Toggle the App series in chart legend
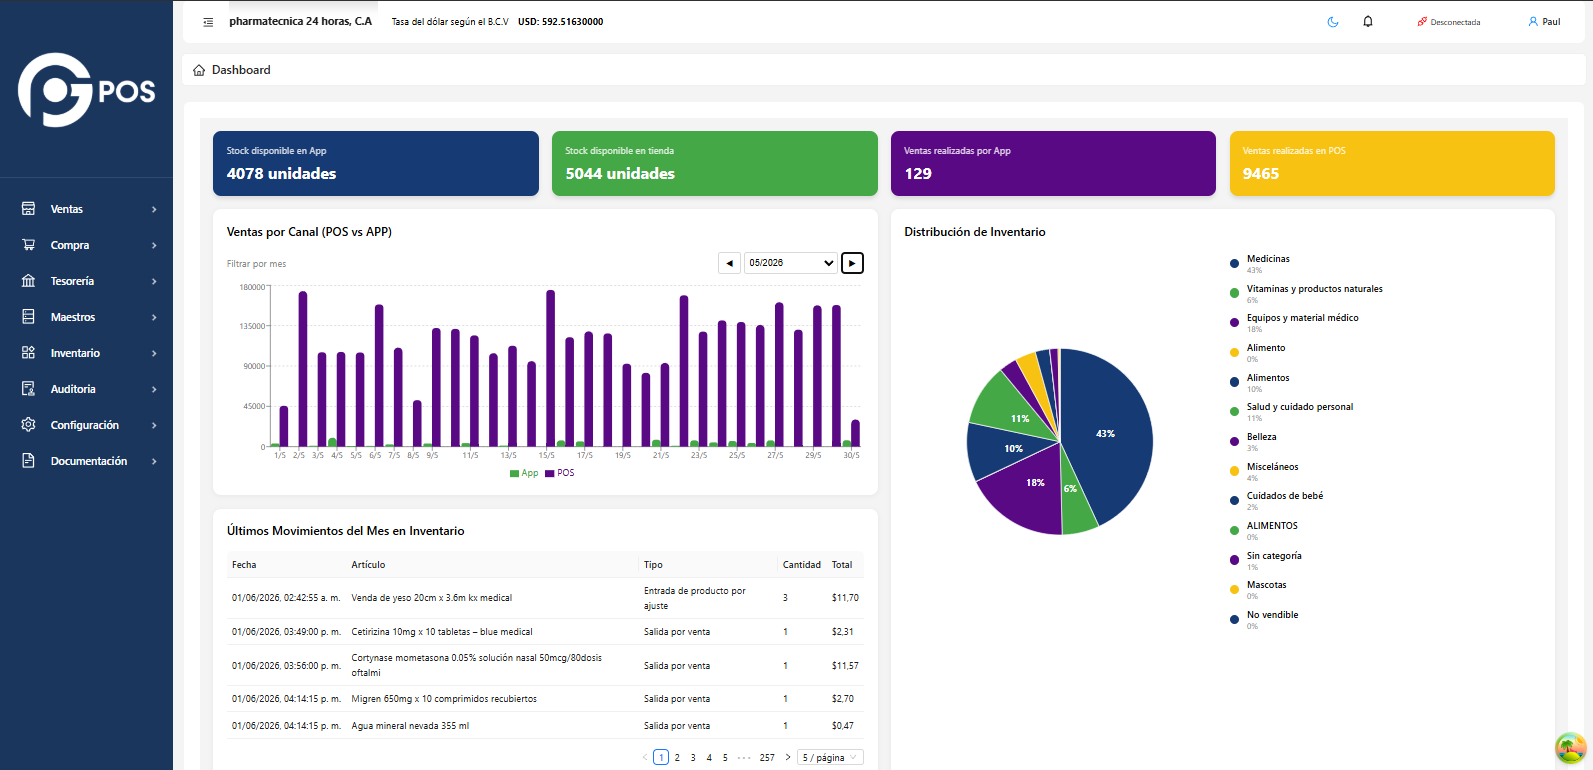The height and width of the screenshot is (770, 1593). click(524, 473)
